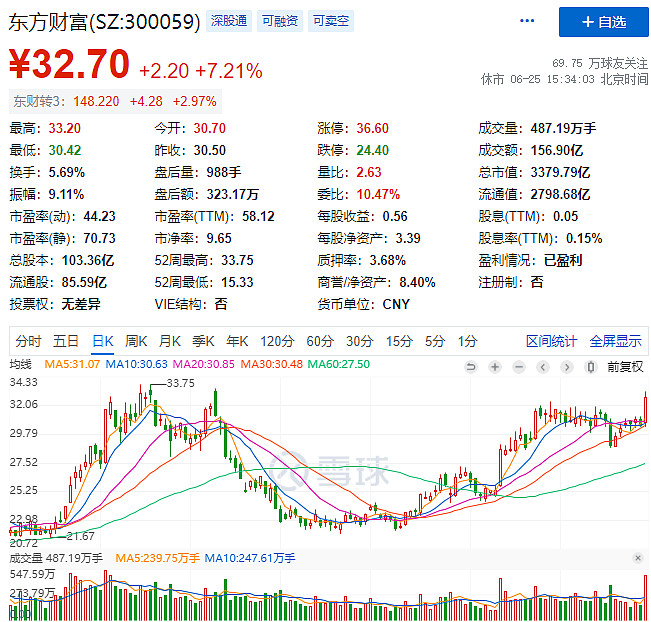Click the reset/undo chart view icon
Viewport: 651px width, 622px height.
point(471,367)
